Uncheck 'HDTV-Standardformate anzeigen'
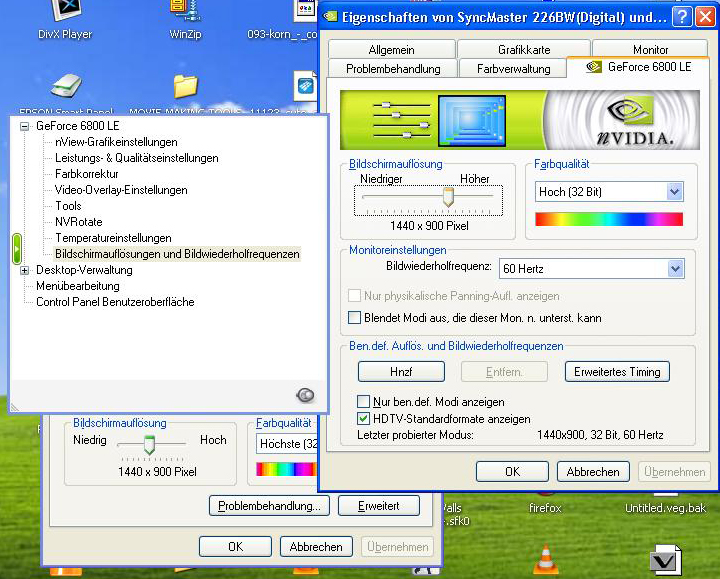The height and width of the screenshot is (579, 720). pyautogui.click(x=364, y=419)
